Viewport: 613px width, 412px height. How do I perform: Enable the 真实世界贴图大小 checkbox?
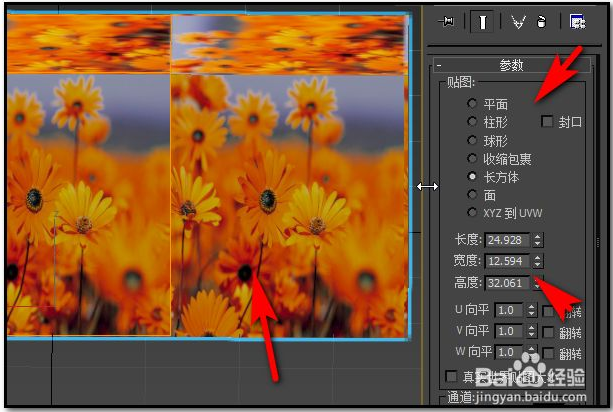coord(452,376)
